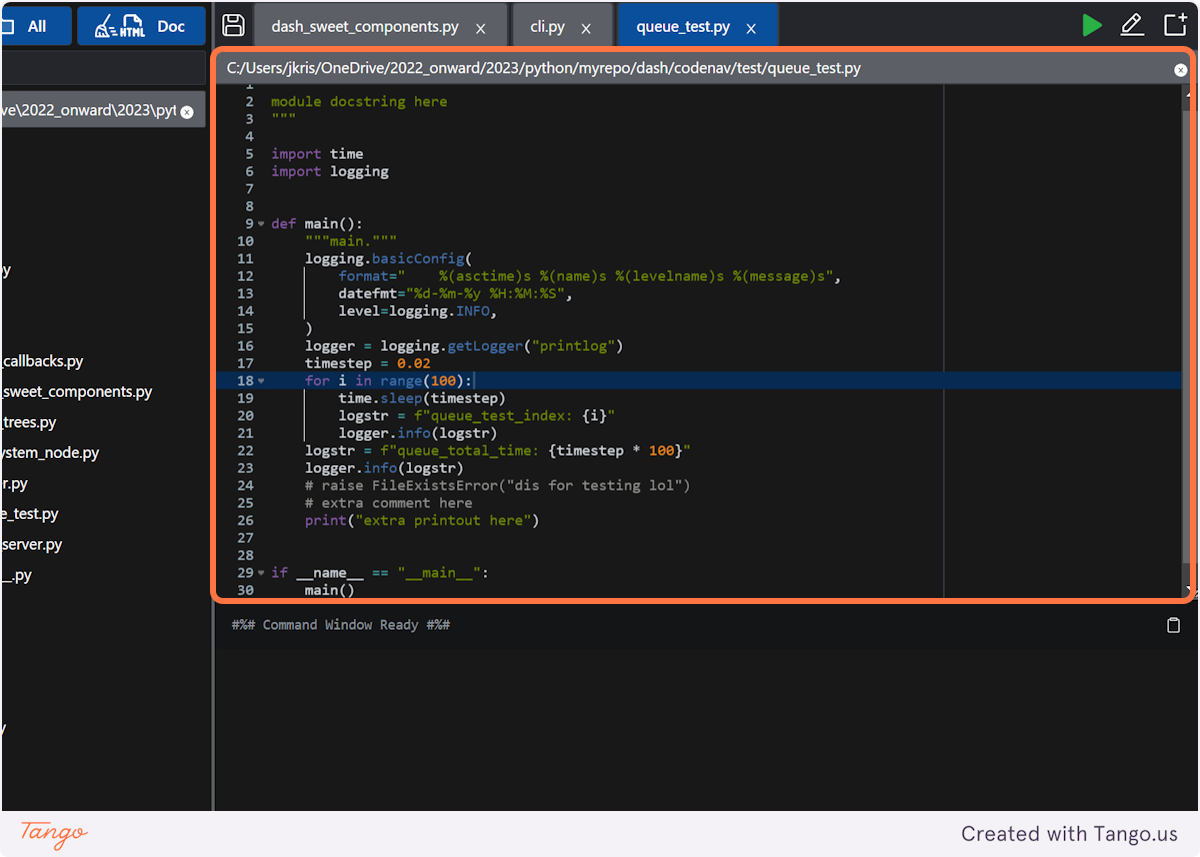
Task: Open e_test.py in the file list
Action: [x=29, y=514]
